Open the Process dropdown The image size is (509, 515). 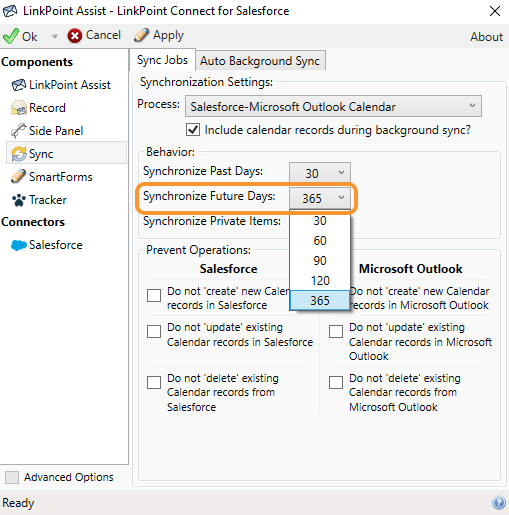point(333,106)
